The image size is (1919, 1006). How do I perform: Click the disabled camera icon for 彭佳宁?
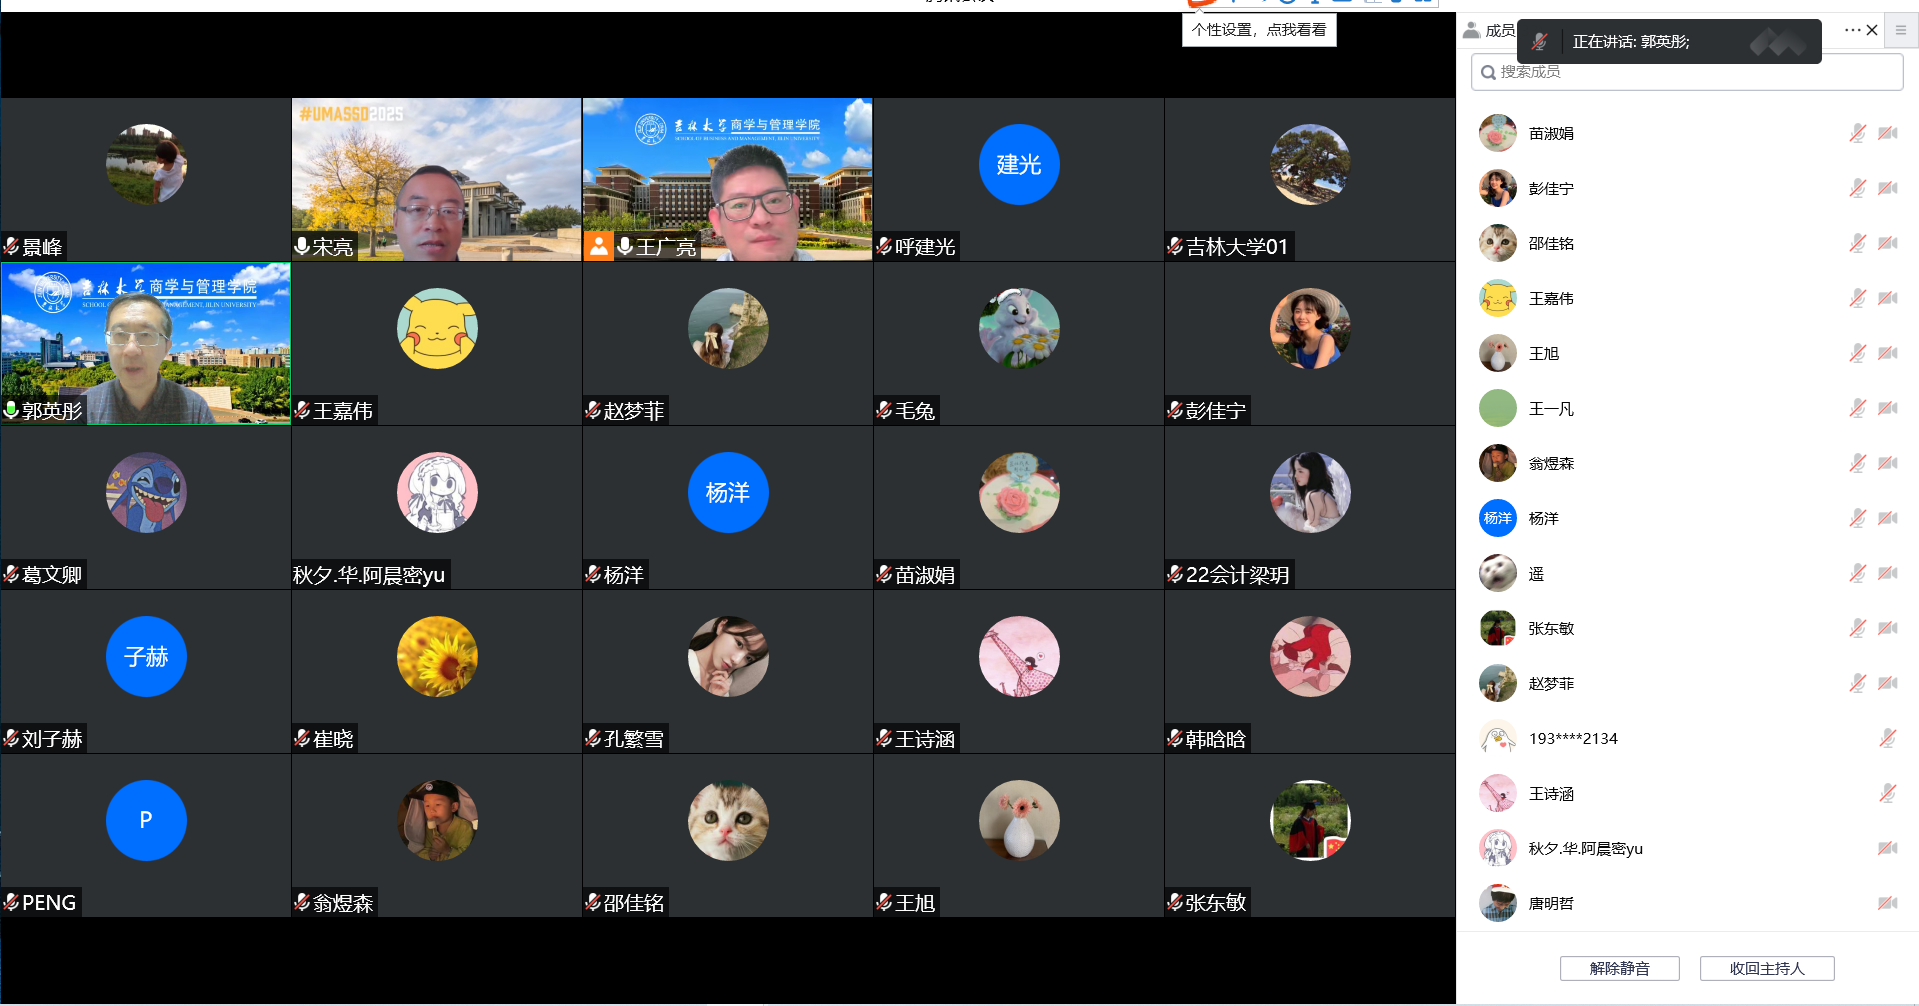(x=1887, y=188)
